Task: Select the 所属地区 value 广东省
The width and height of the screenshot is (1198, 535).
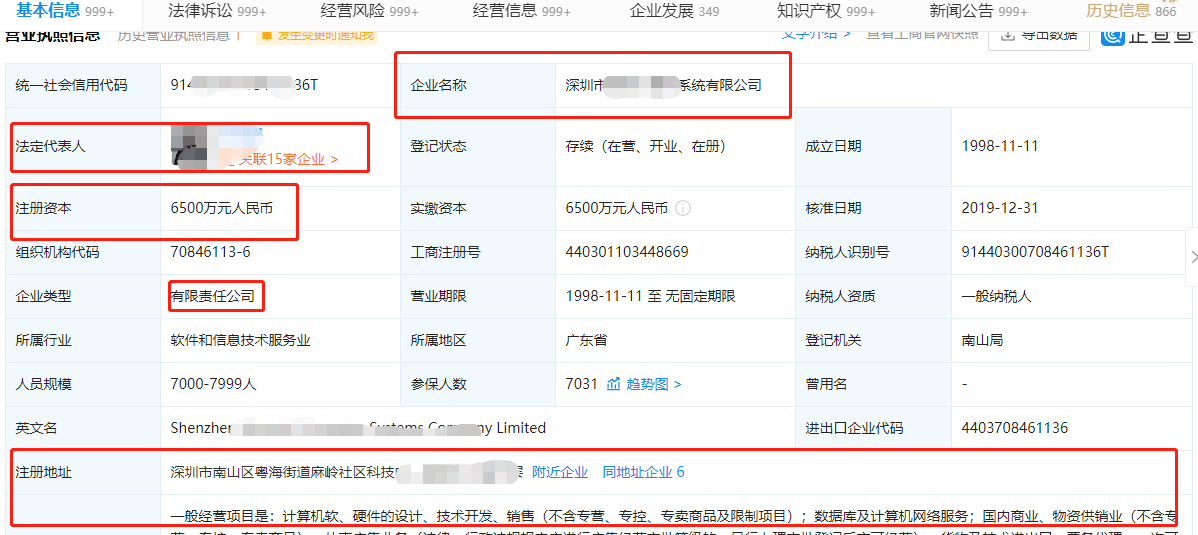Action: click(x=586, y=340)
